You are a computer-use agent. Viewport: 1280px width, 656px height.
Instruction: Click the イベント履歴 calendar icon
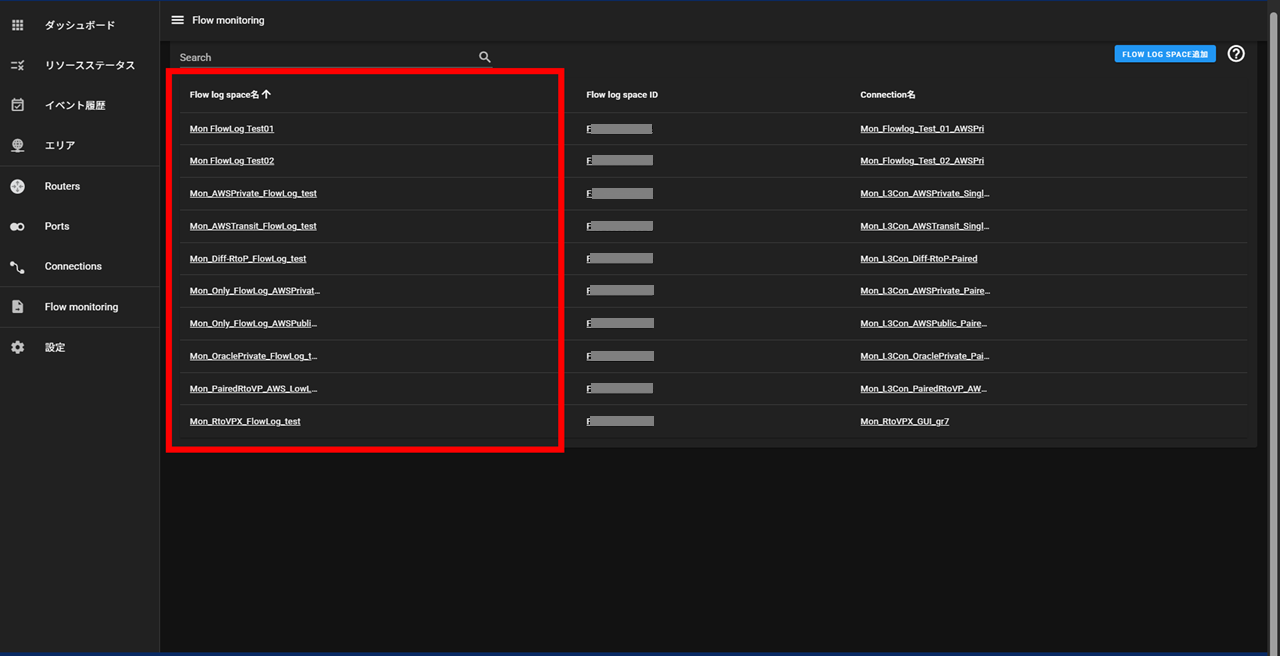tap(17, 105)
